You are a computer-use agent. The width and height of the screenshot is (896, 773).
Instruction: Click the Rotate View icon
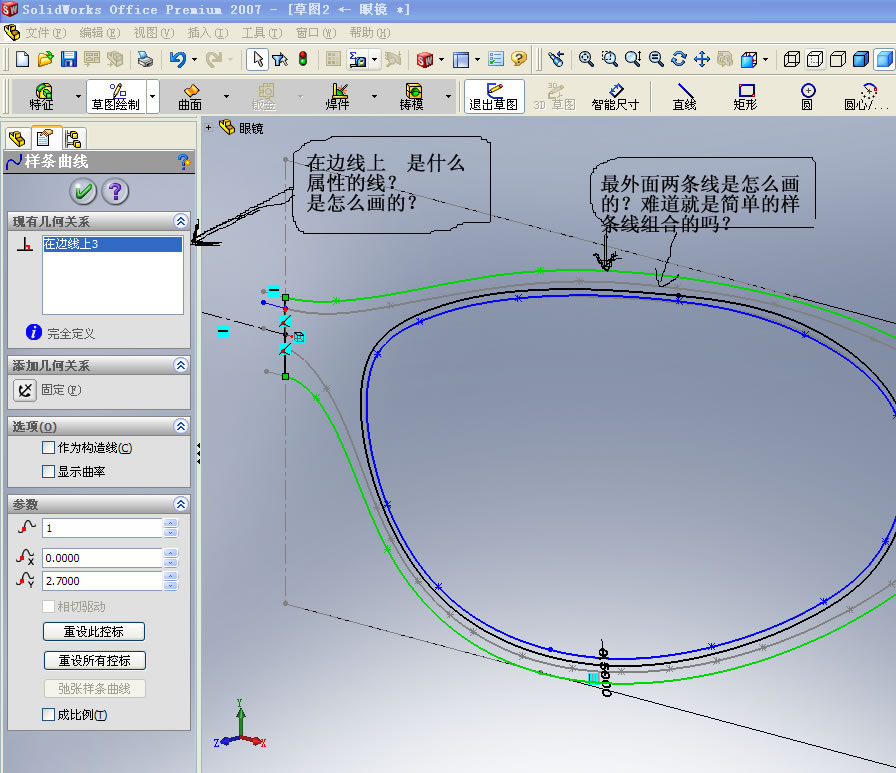(x=679, y=59)
